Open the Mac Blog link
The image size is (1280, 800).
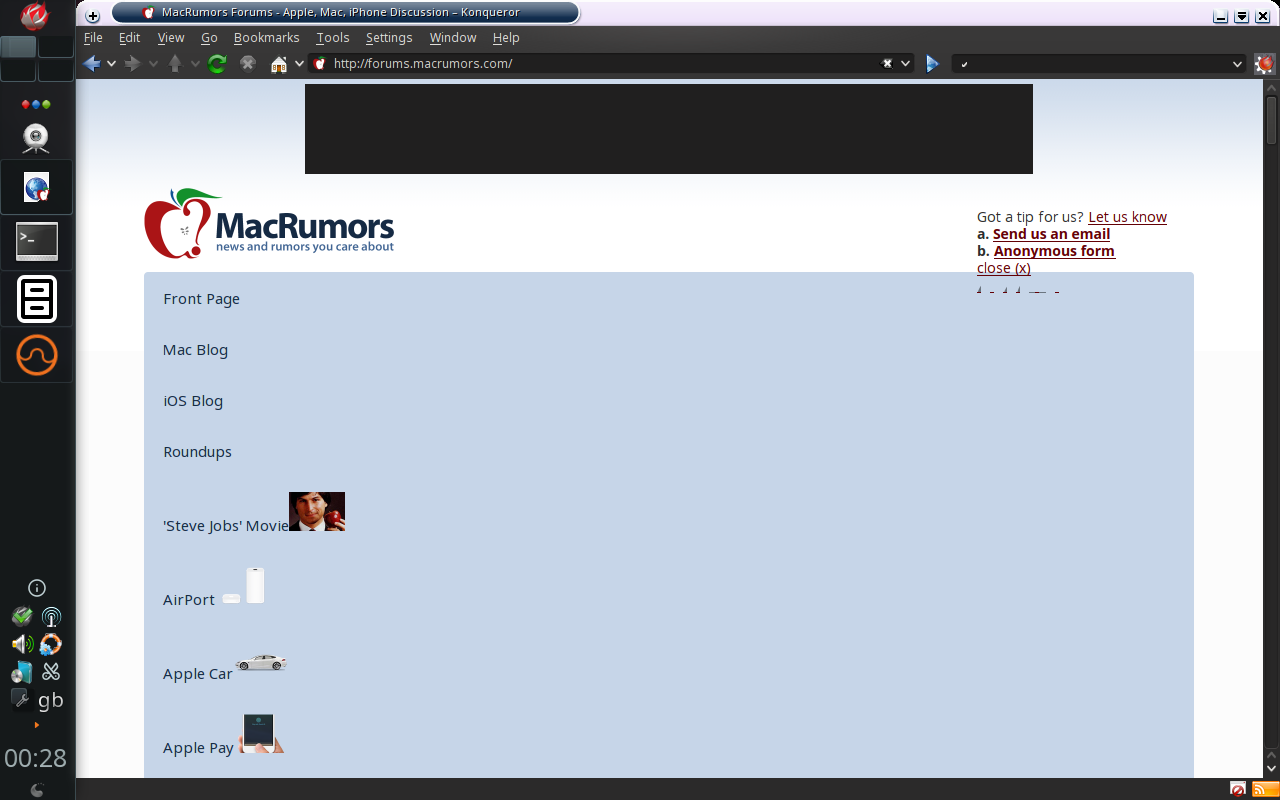click(x=196, y=350)
